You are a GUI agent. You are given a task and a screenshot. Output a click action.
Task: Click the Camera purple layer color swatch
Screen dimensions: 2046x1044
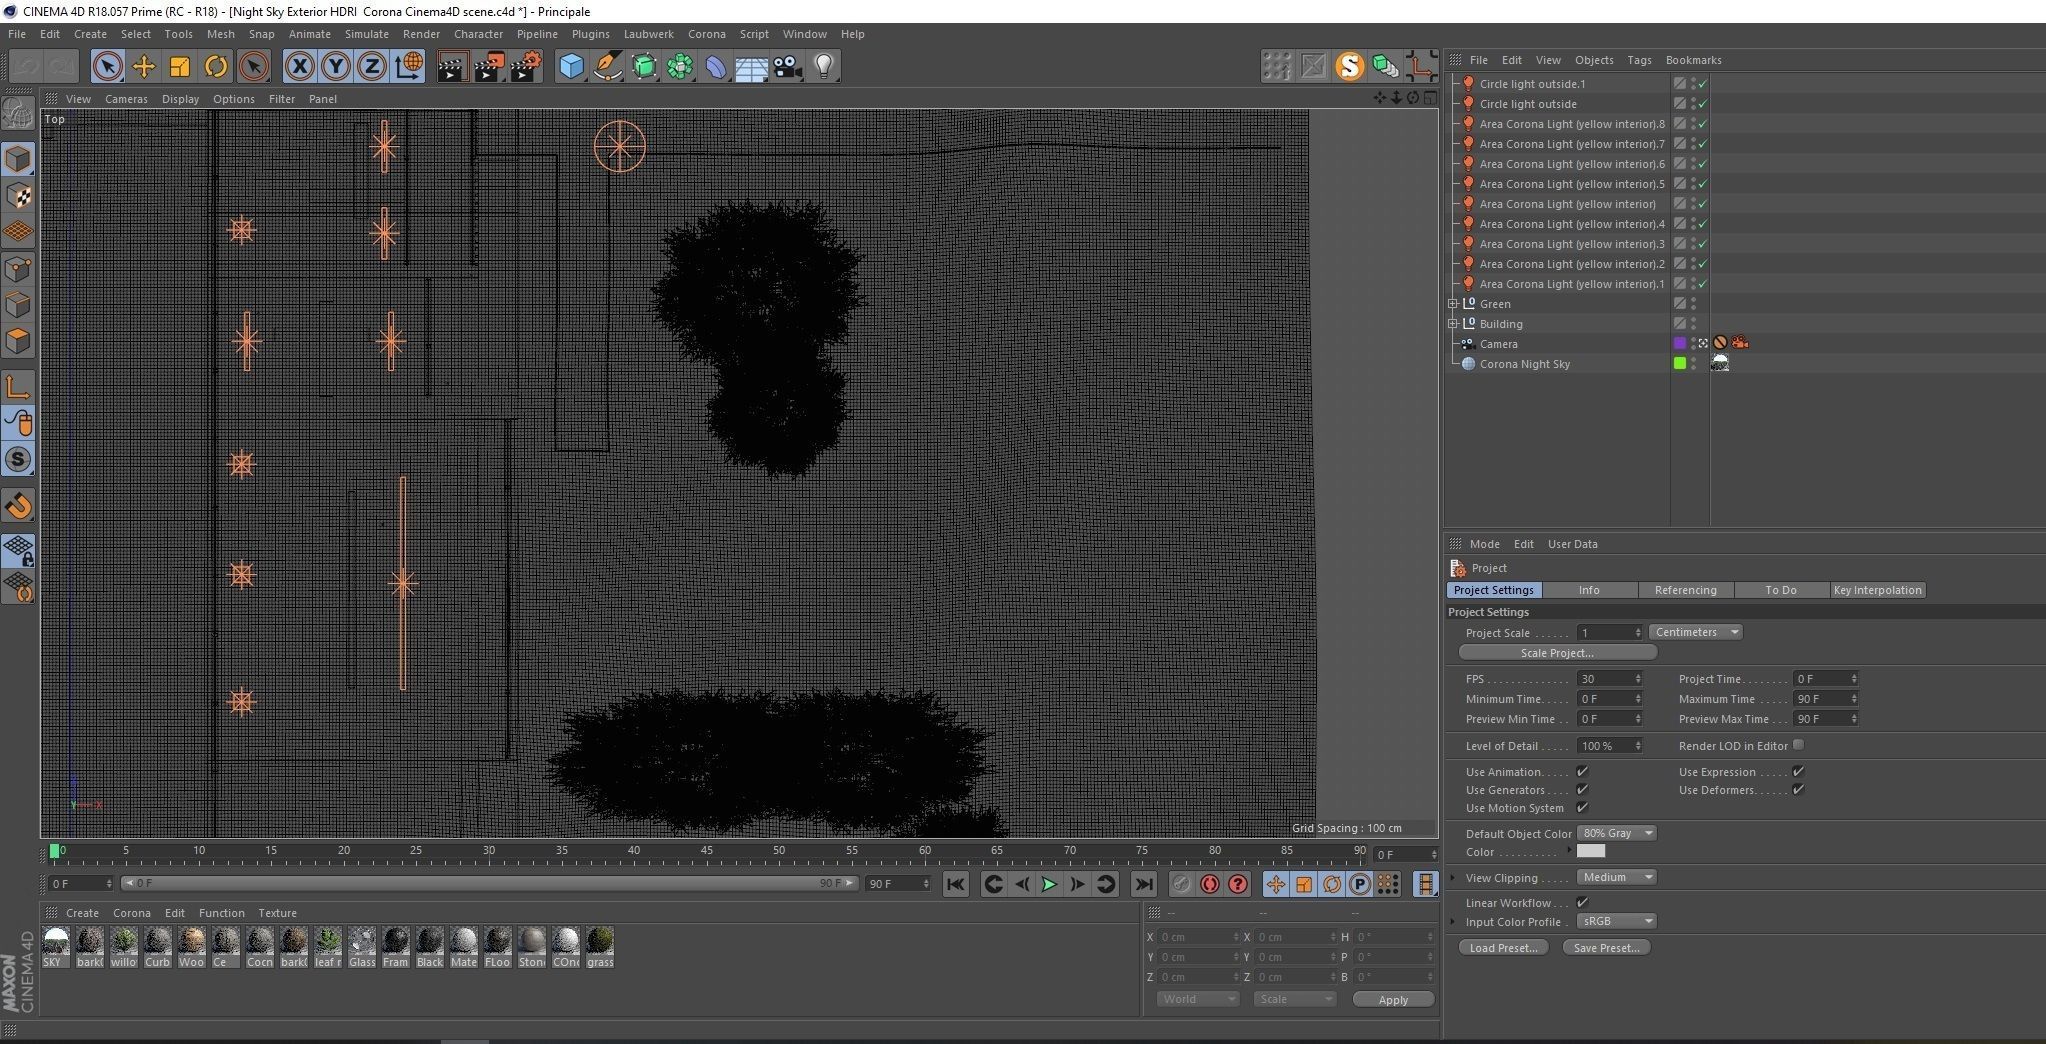click(x=1680, y=343)
